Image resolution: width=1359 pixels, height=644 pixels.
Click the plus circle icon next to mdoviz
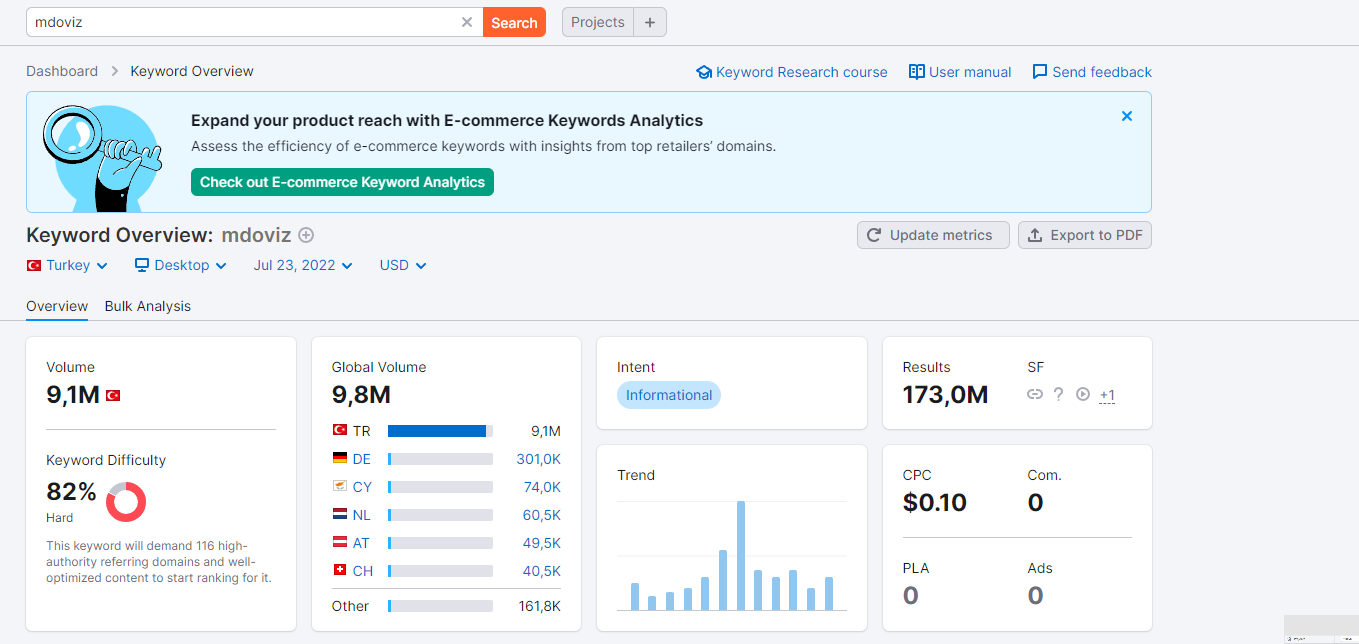306,235
